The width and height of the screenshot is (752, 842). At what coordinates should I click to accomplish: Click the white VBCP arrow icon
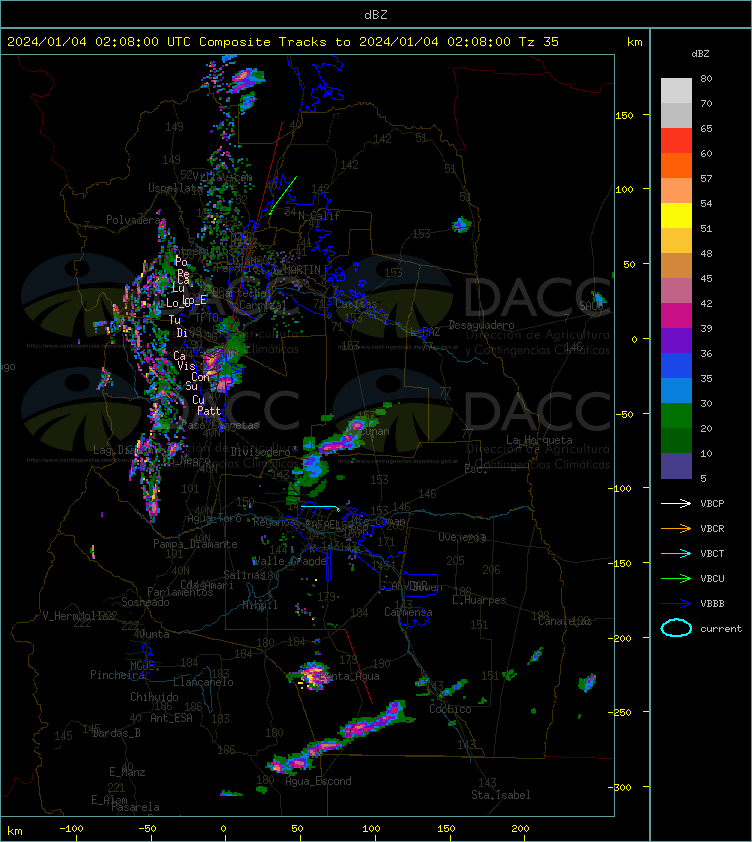tap(676, 503)
